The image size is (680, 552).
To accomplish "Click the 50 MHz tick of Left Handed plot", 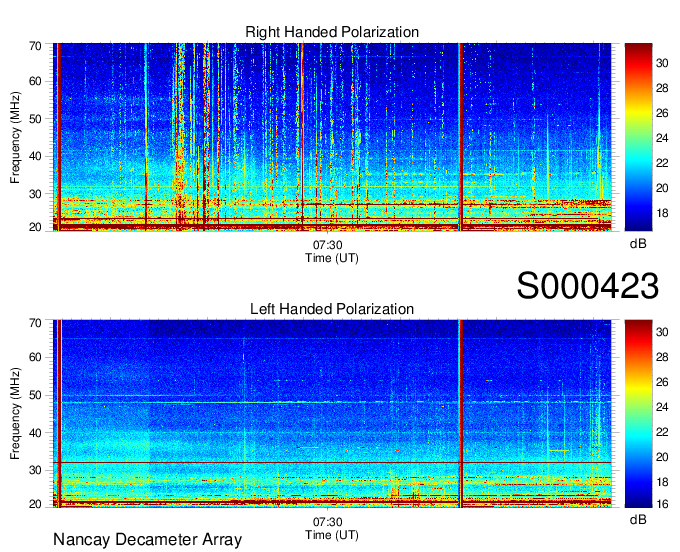I will [x=35, y=395].
